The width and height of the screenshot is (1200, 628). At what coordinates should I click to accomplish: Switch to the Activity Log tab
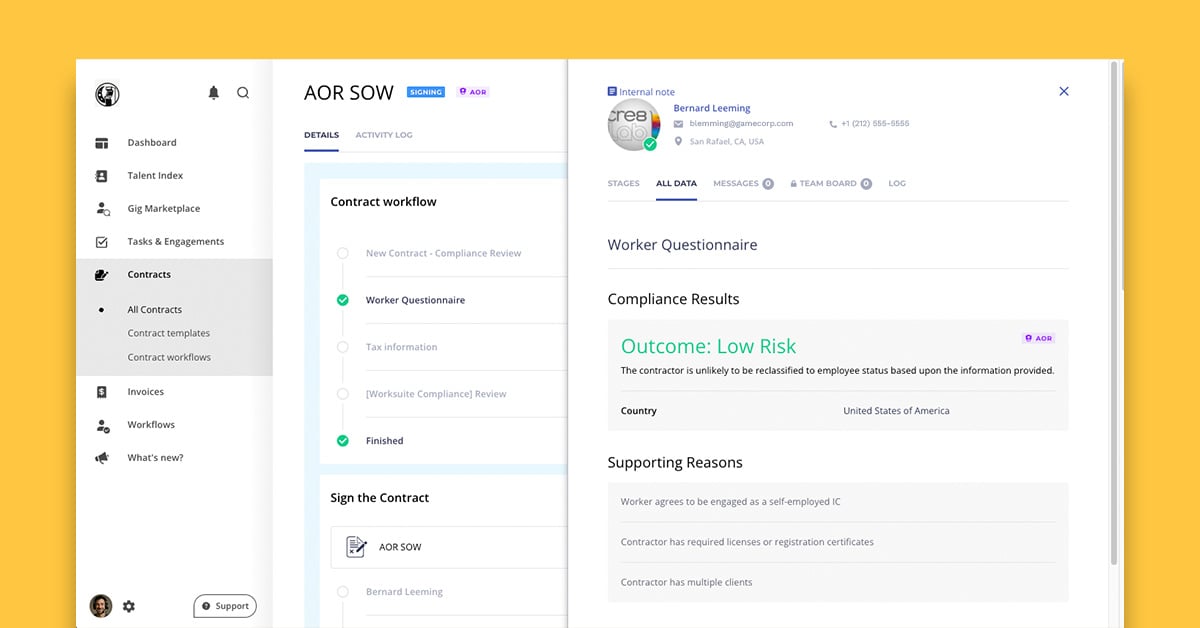384,135
